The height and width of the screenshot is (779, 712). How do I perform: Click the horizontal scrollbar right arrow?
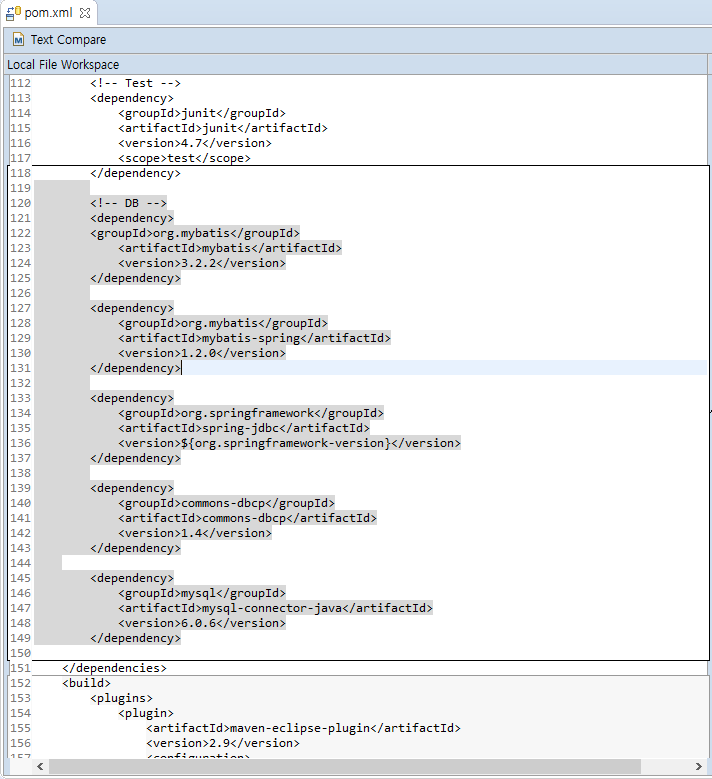pos(698,767)
